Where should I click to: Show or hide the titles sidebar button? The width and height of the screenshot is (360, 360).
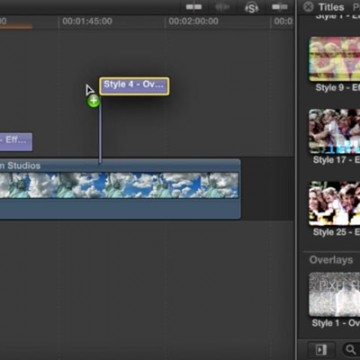(321, 349)
